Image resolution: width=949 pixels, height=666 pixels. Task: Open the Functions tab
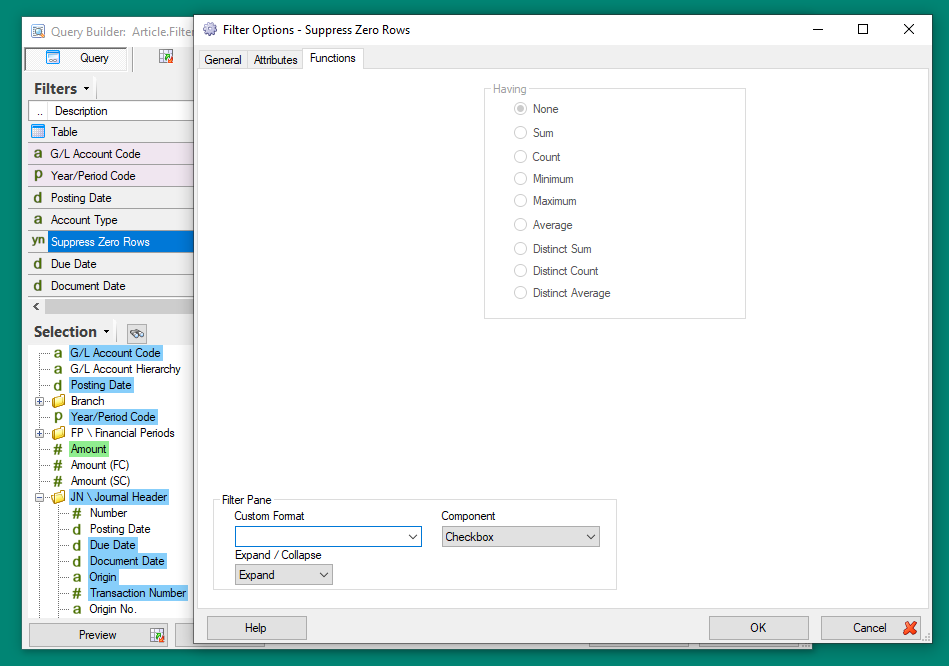pos(333,58)
